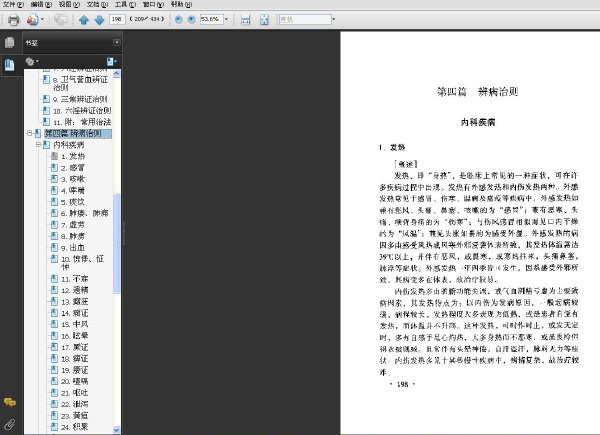Click the bookmarks scrollbar up arrow
The width and height of the screenshot is (600, 435).
click(117, 73)
